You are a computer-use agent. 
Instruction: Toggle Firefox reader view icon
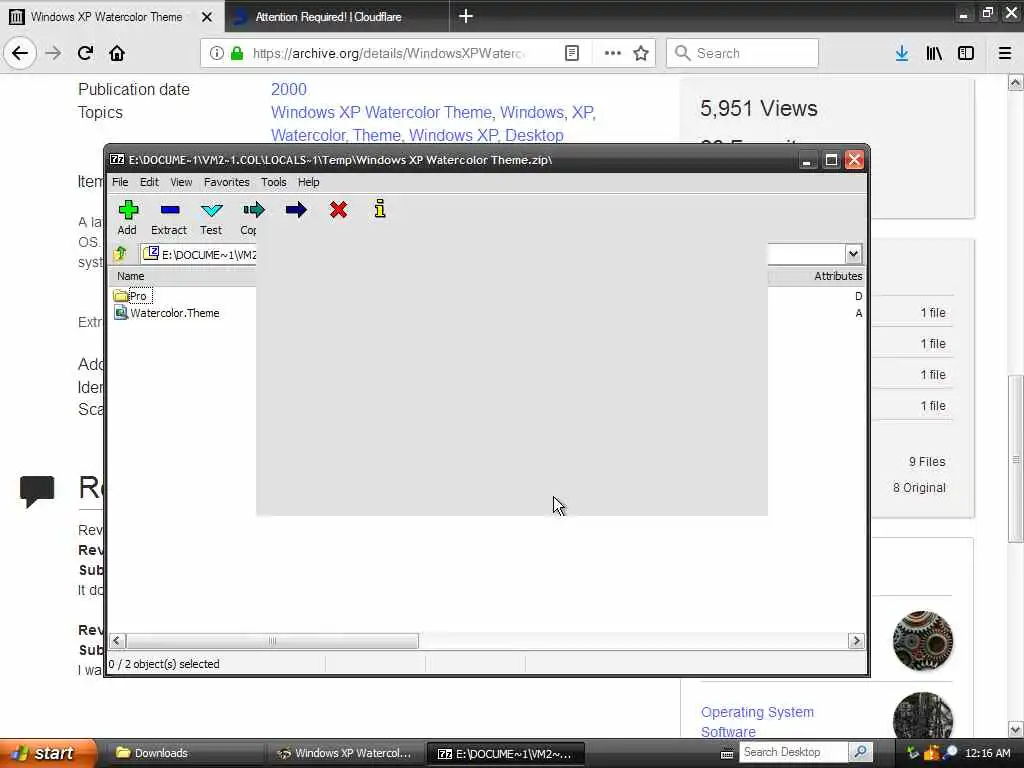[571, 53]
